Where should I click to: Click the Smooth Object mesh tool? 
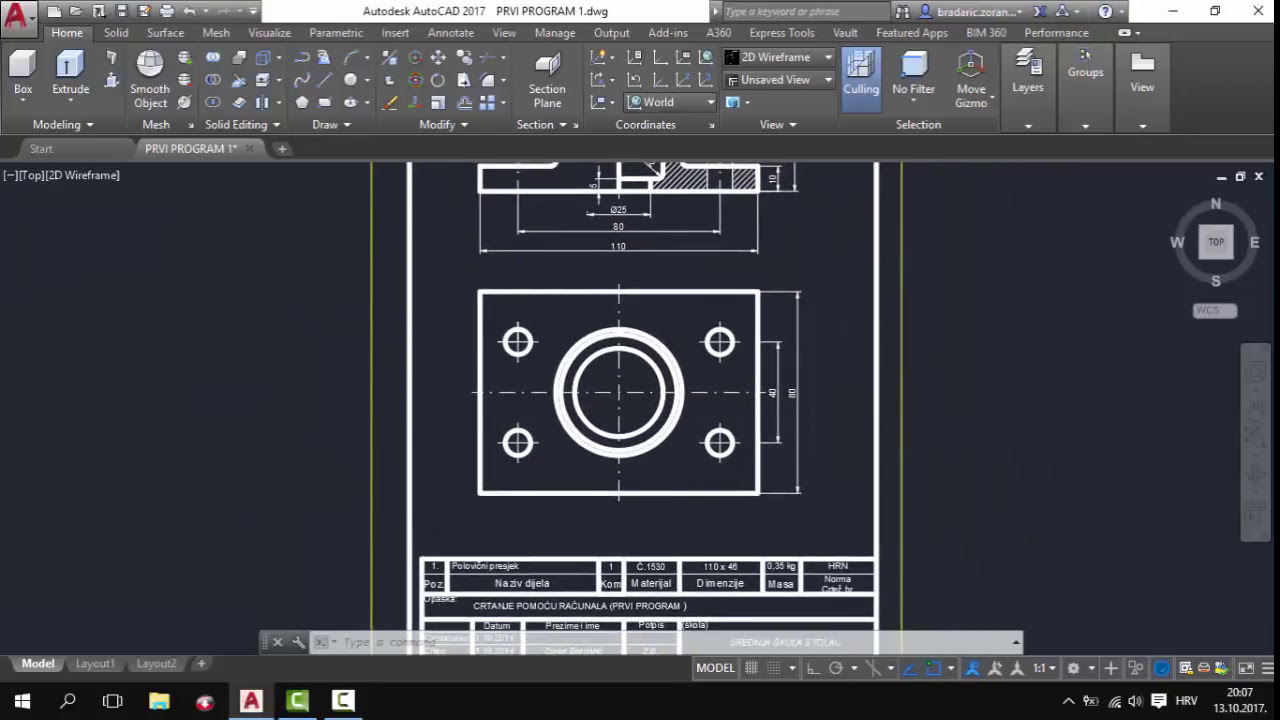tap(150, 79)
